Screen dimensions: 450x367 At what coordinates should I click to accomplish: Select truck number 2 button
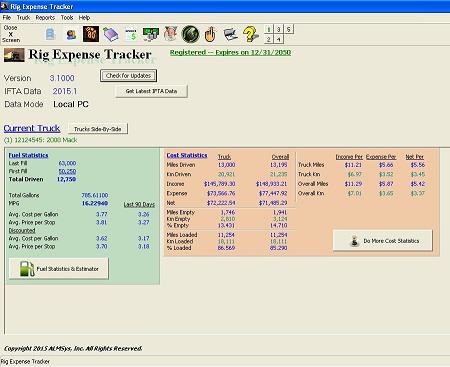[x=269, y=39]
